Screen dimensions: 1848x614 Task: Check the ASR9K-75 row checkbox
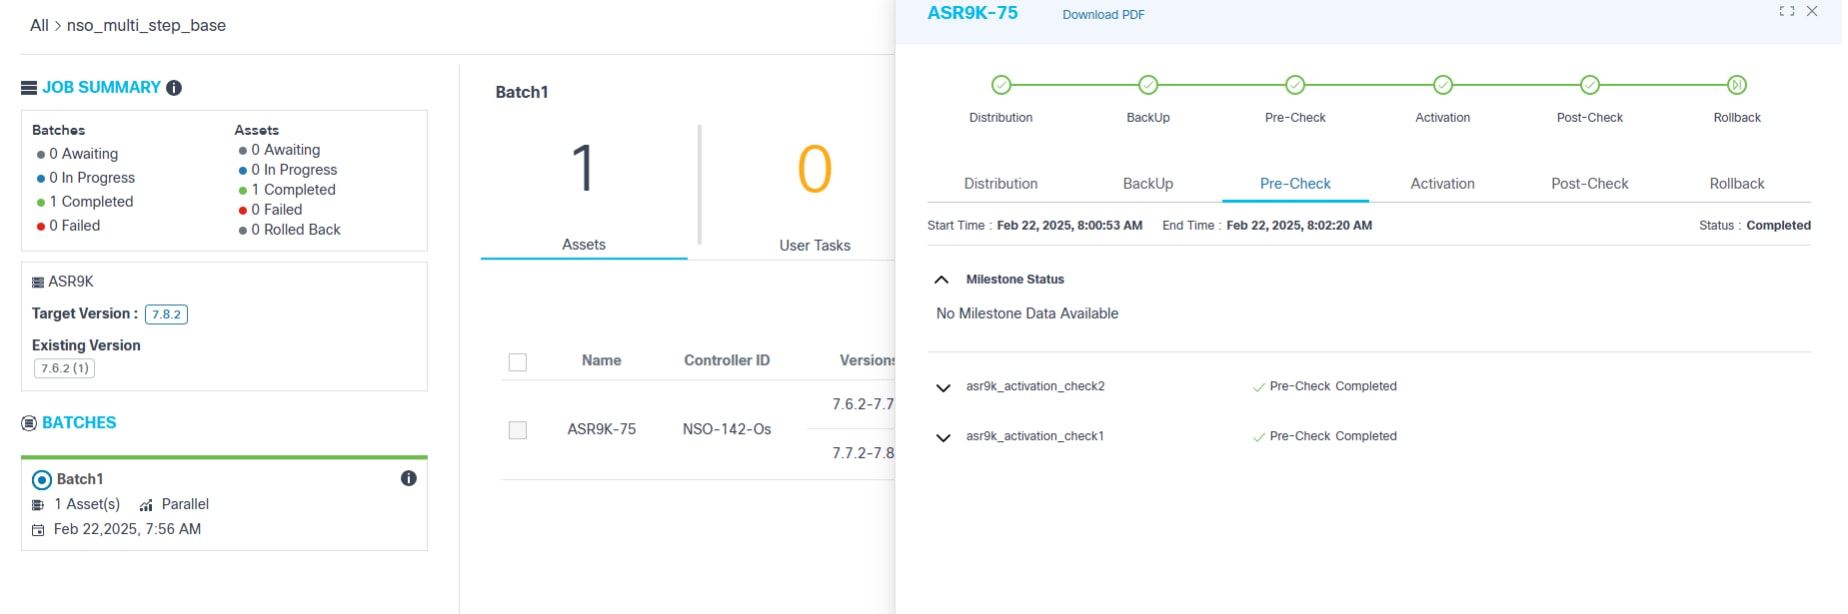point(517,430)
